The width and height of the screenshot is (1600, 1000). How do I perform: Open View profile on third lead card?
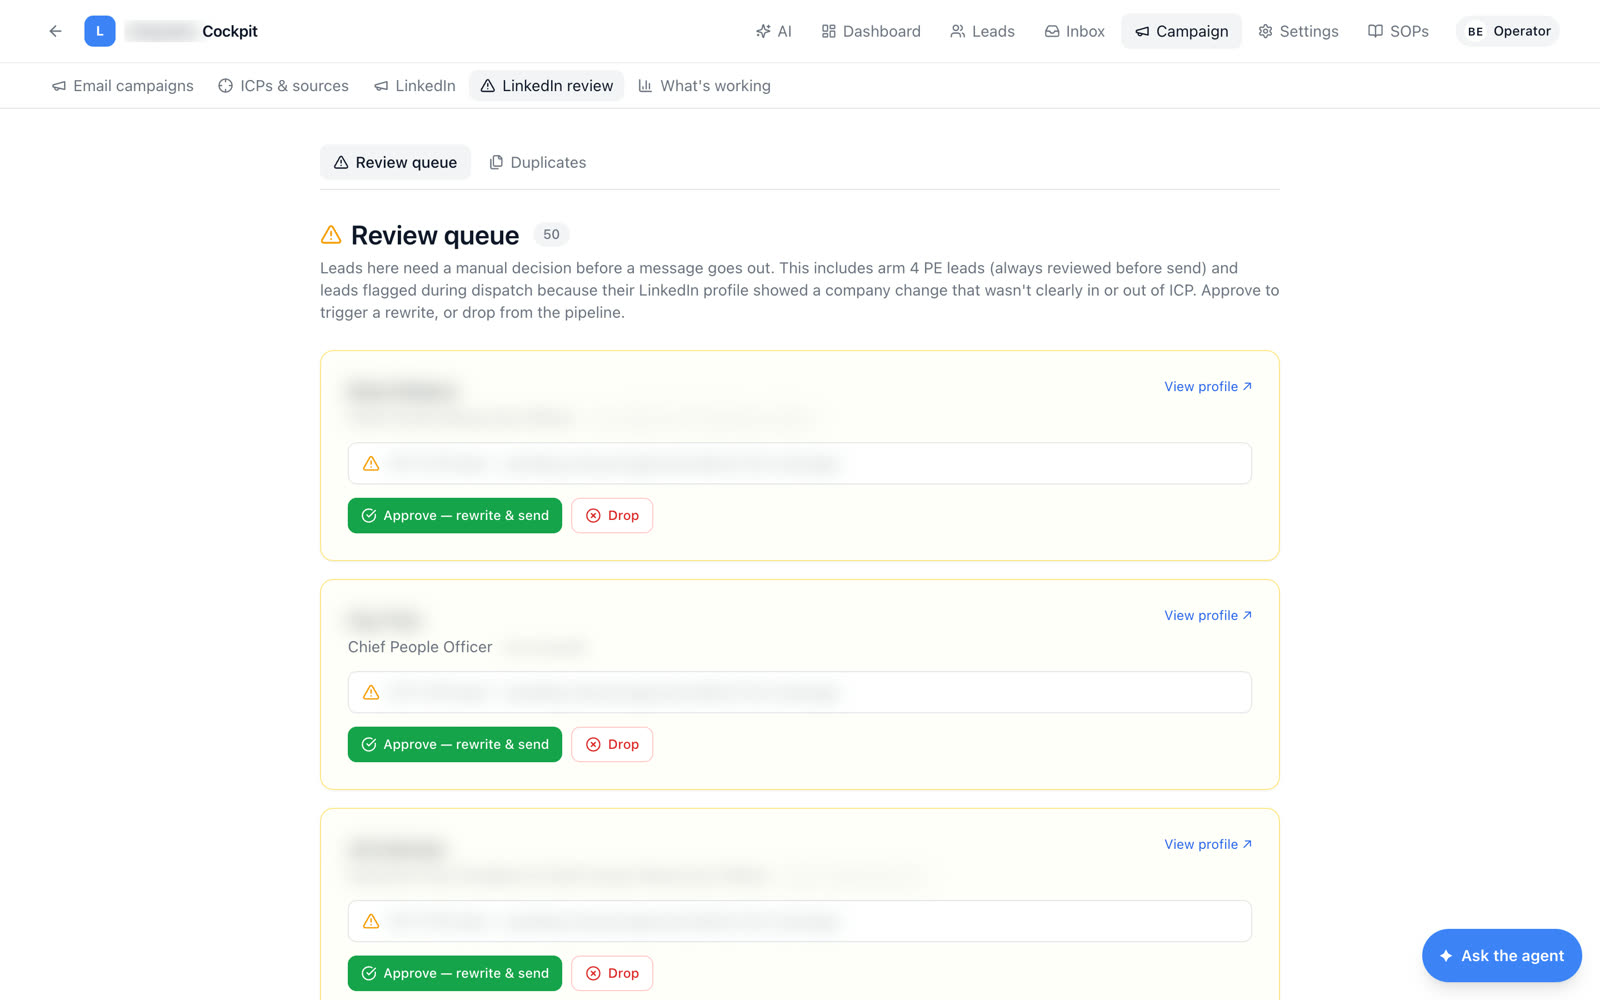[x=1208, y=845]
